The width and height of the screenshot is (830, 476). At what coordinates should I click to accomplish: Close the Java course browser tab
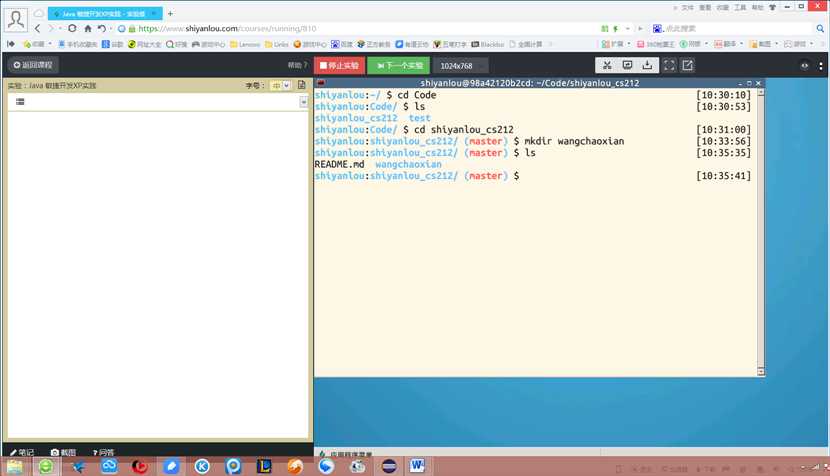tap(154, 14)
